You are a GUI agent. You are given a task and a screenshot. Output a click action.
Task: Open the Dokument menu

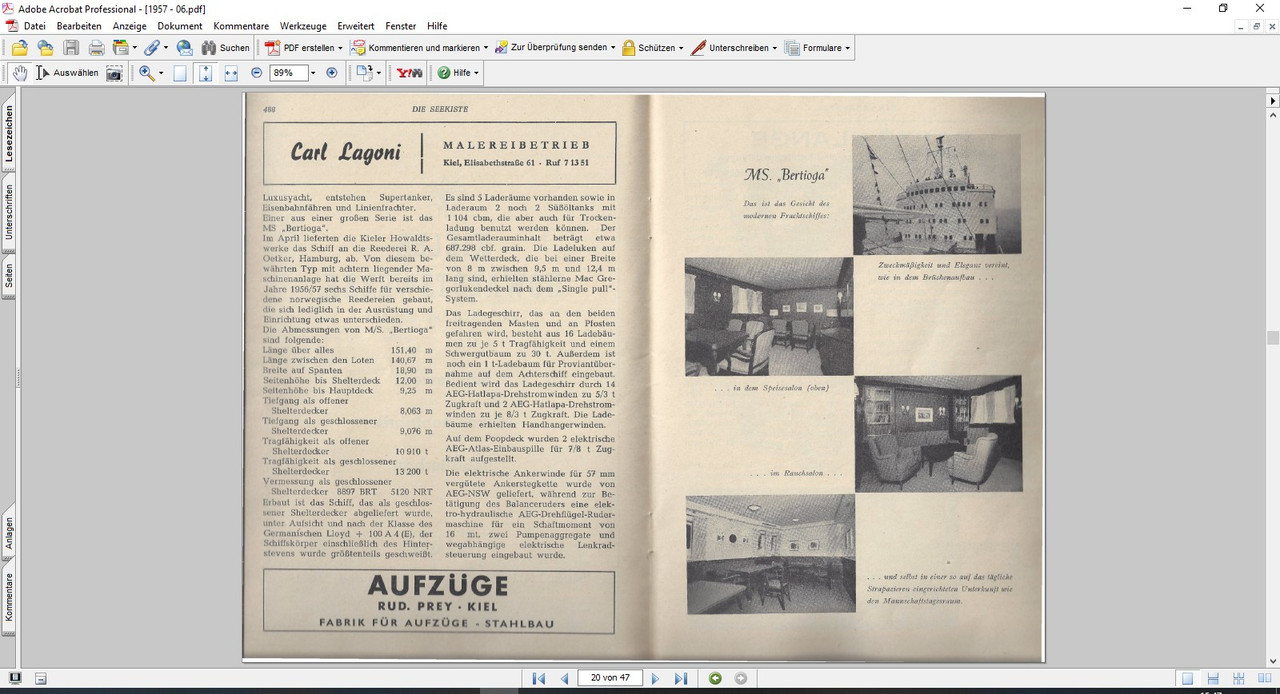pyautogui.click(x=180, y=26)
